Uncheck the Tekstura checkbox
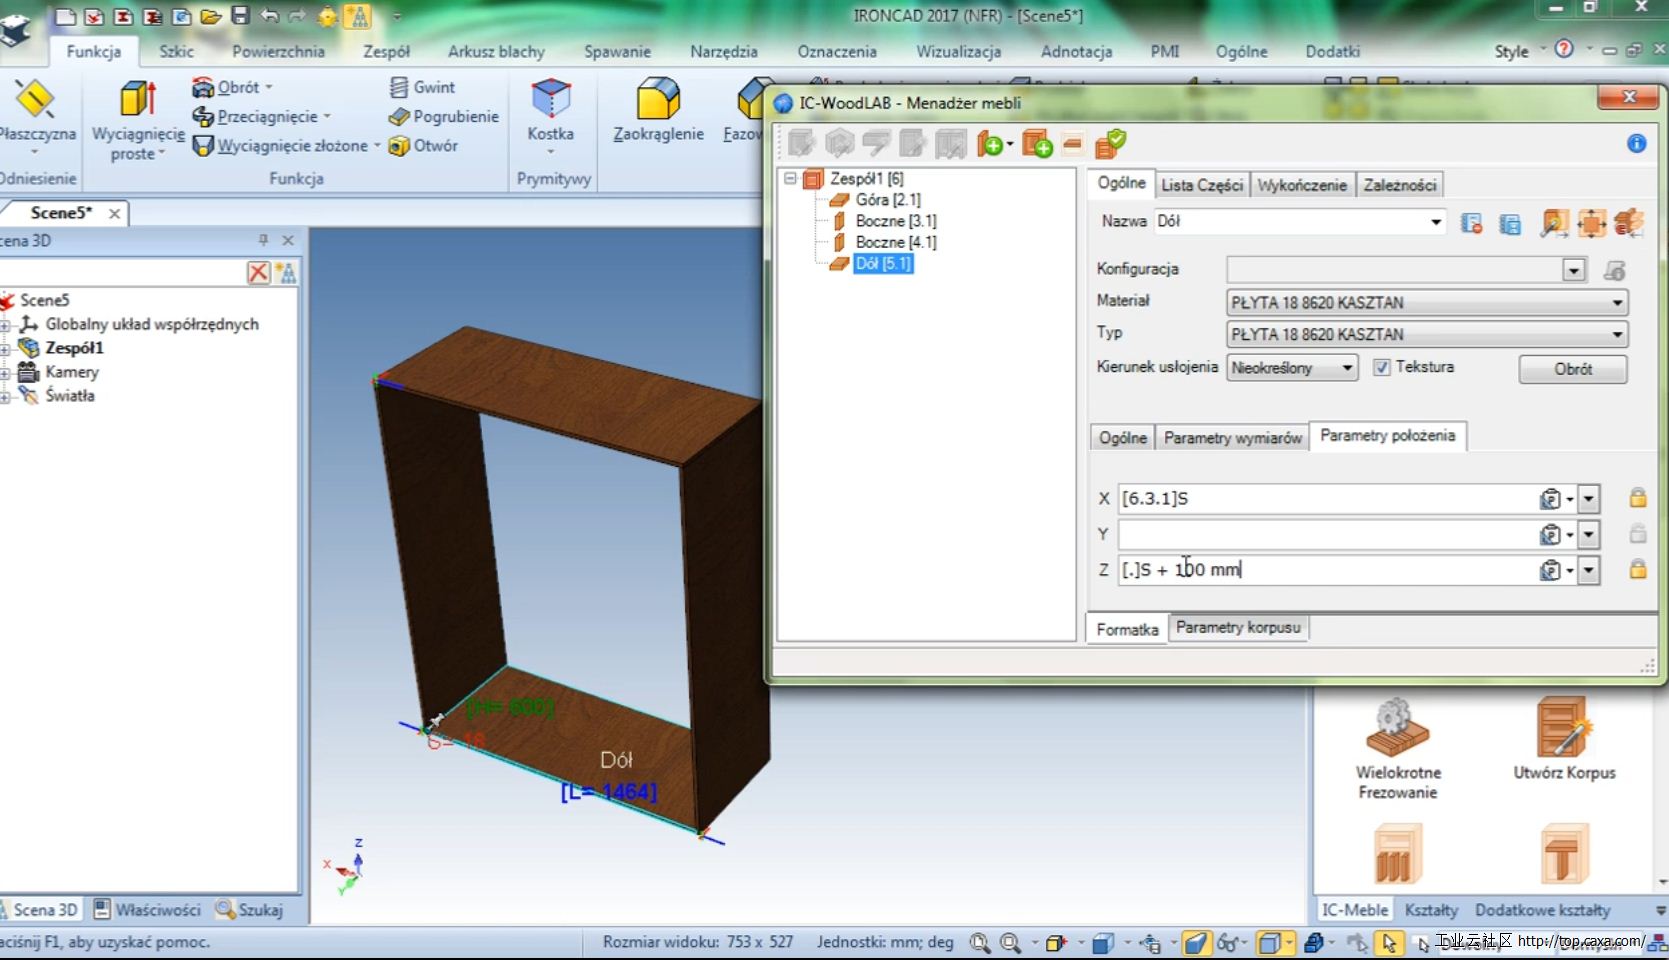The image size is (1669, 960). click(x=1381, y=367)
